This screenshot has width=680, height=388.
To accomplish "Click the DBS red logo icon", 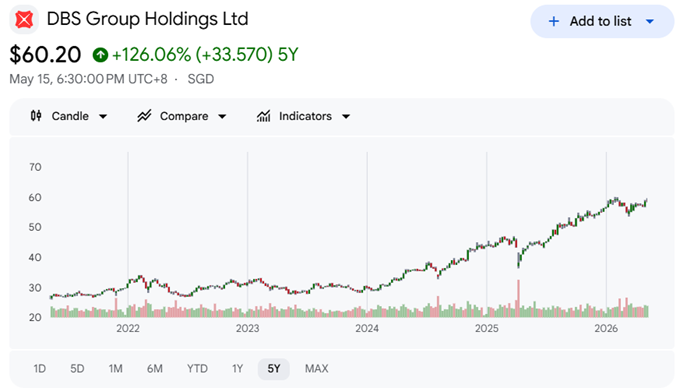I will point(24,20).
